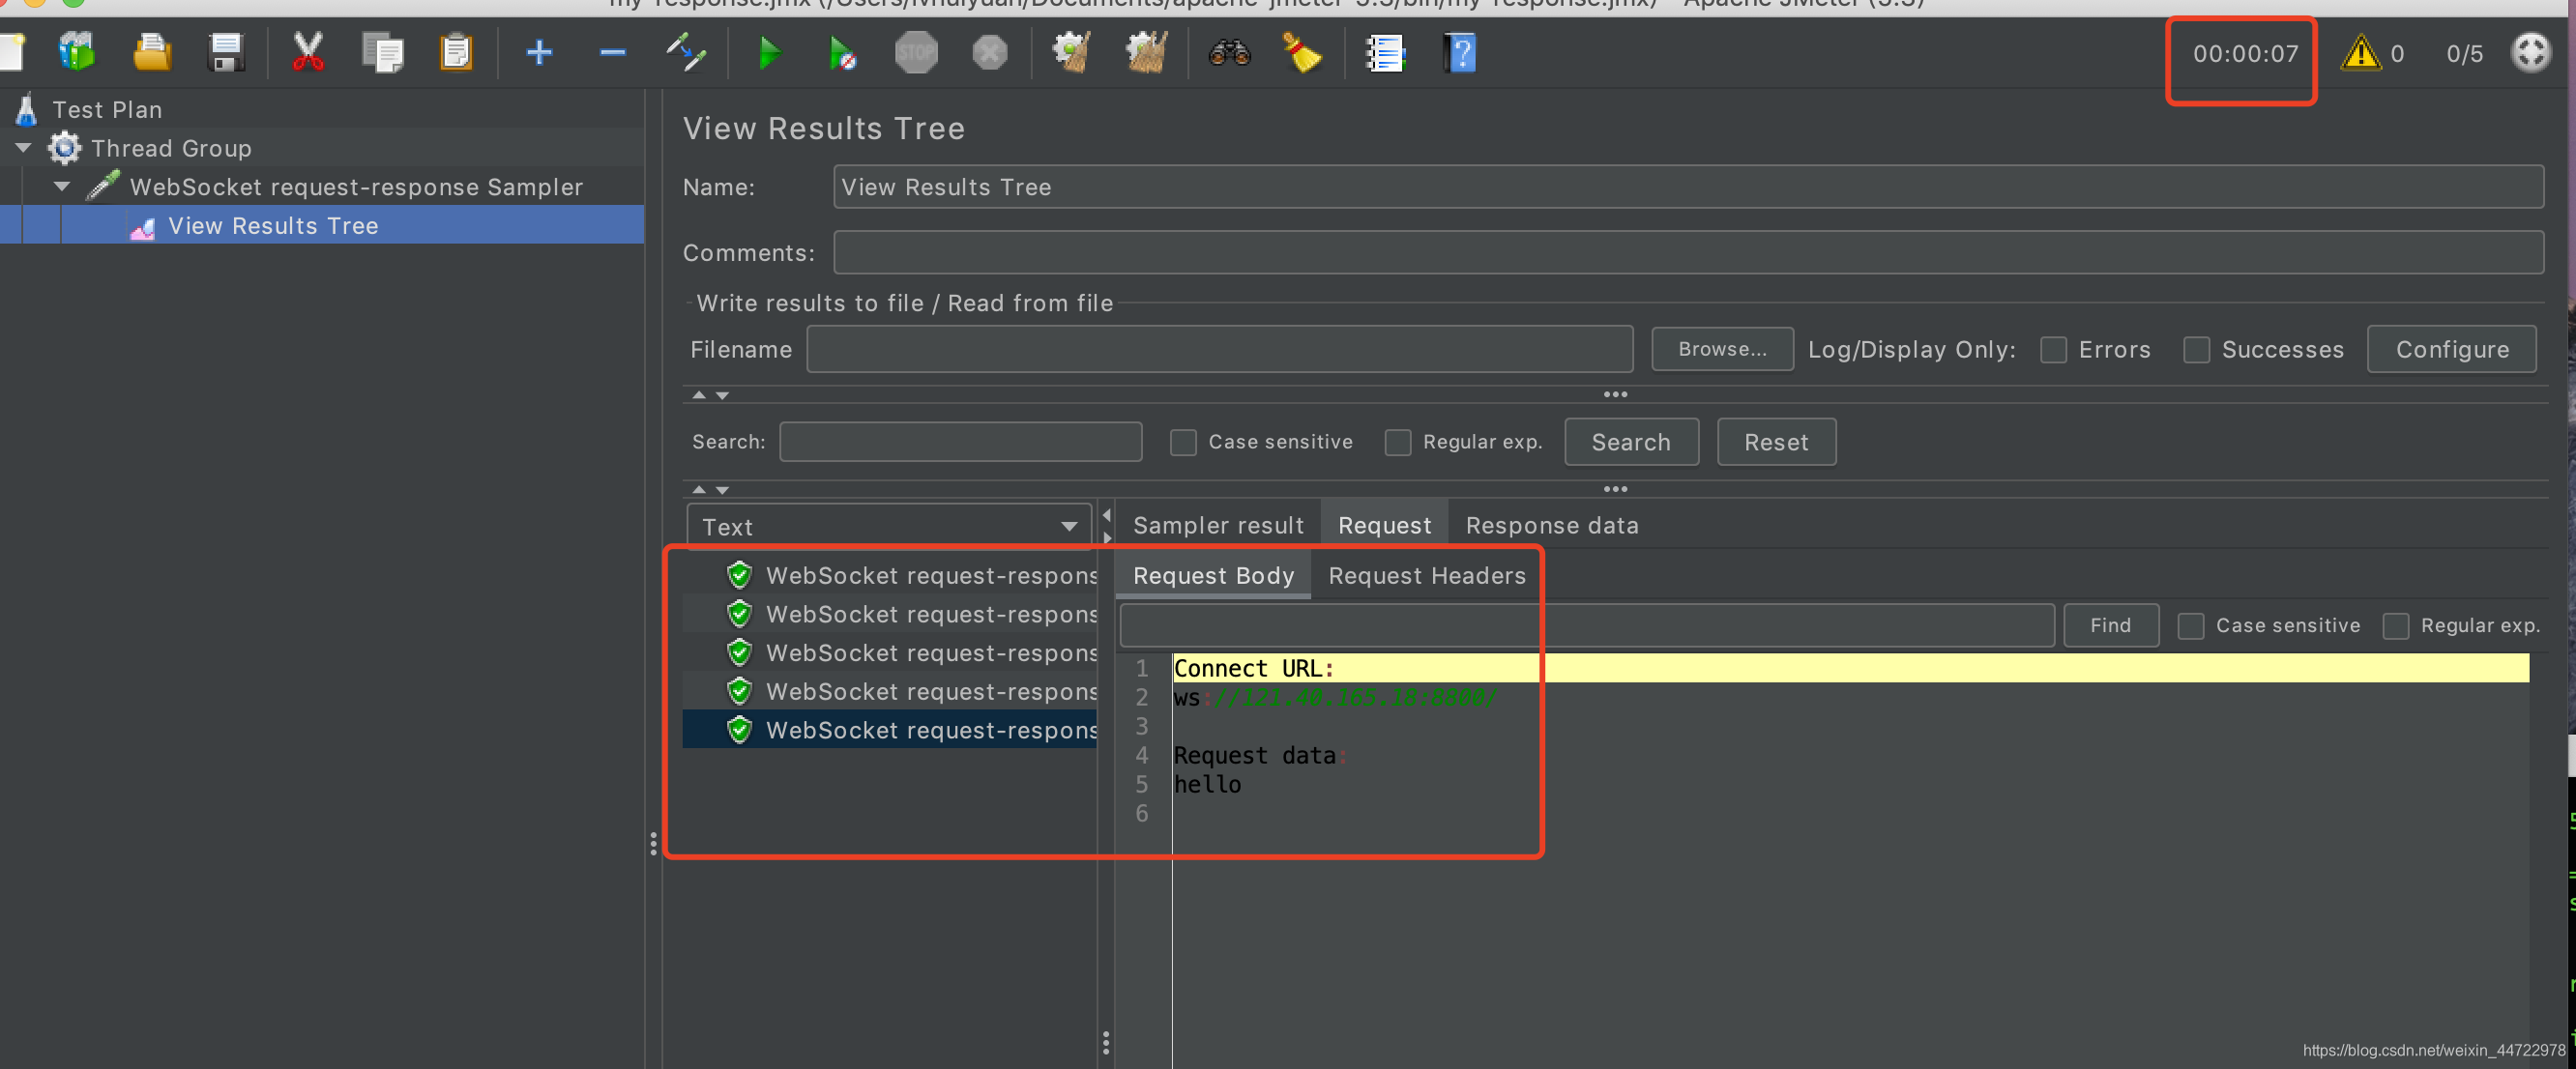The height and width of the screenshot is (1069, 2576).
Task: Click the 'hello' request data line
Action: pyautogui.click(x=1207, y=785)
